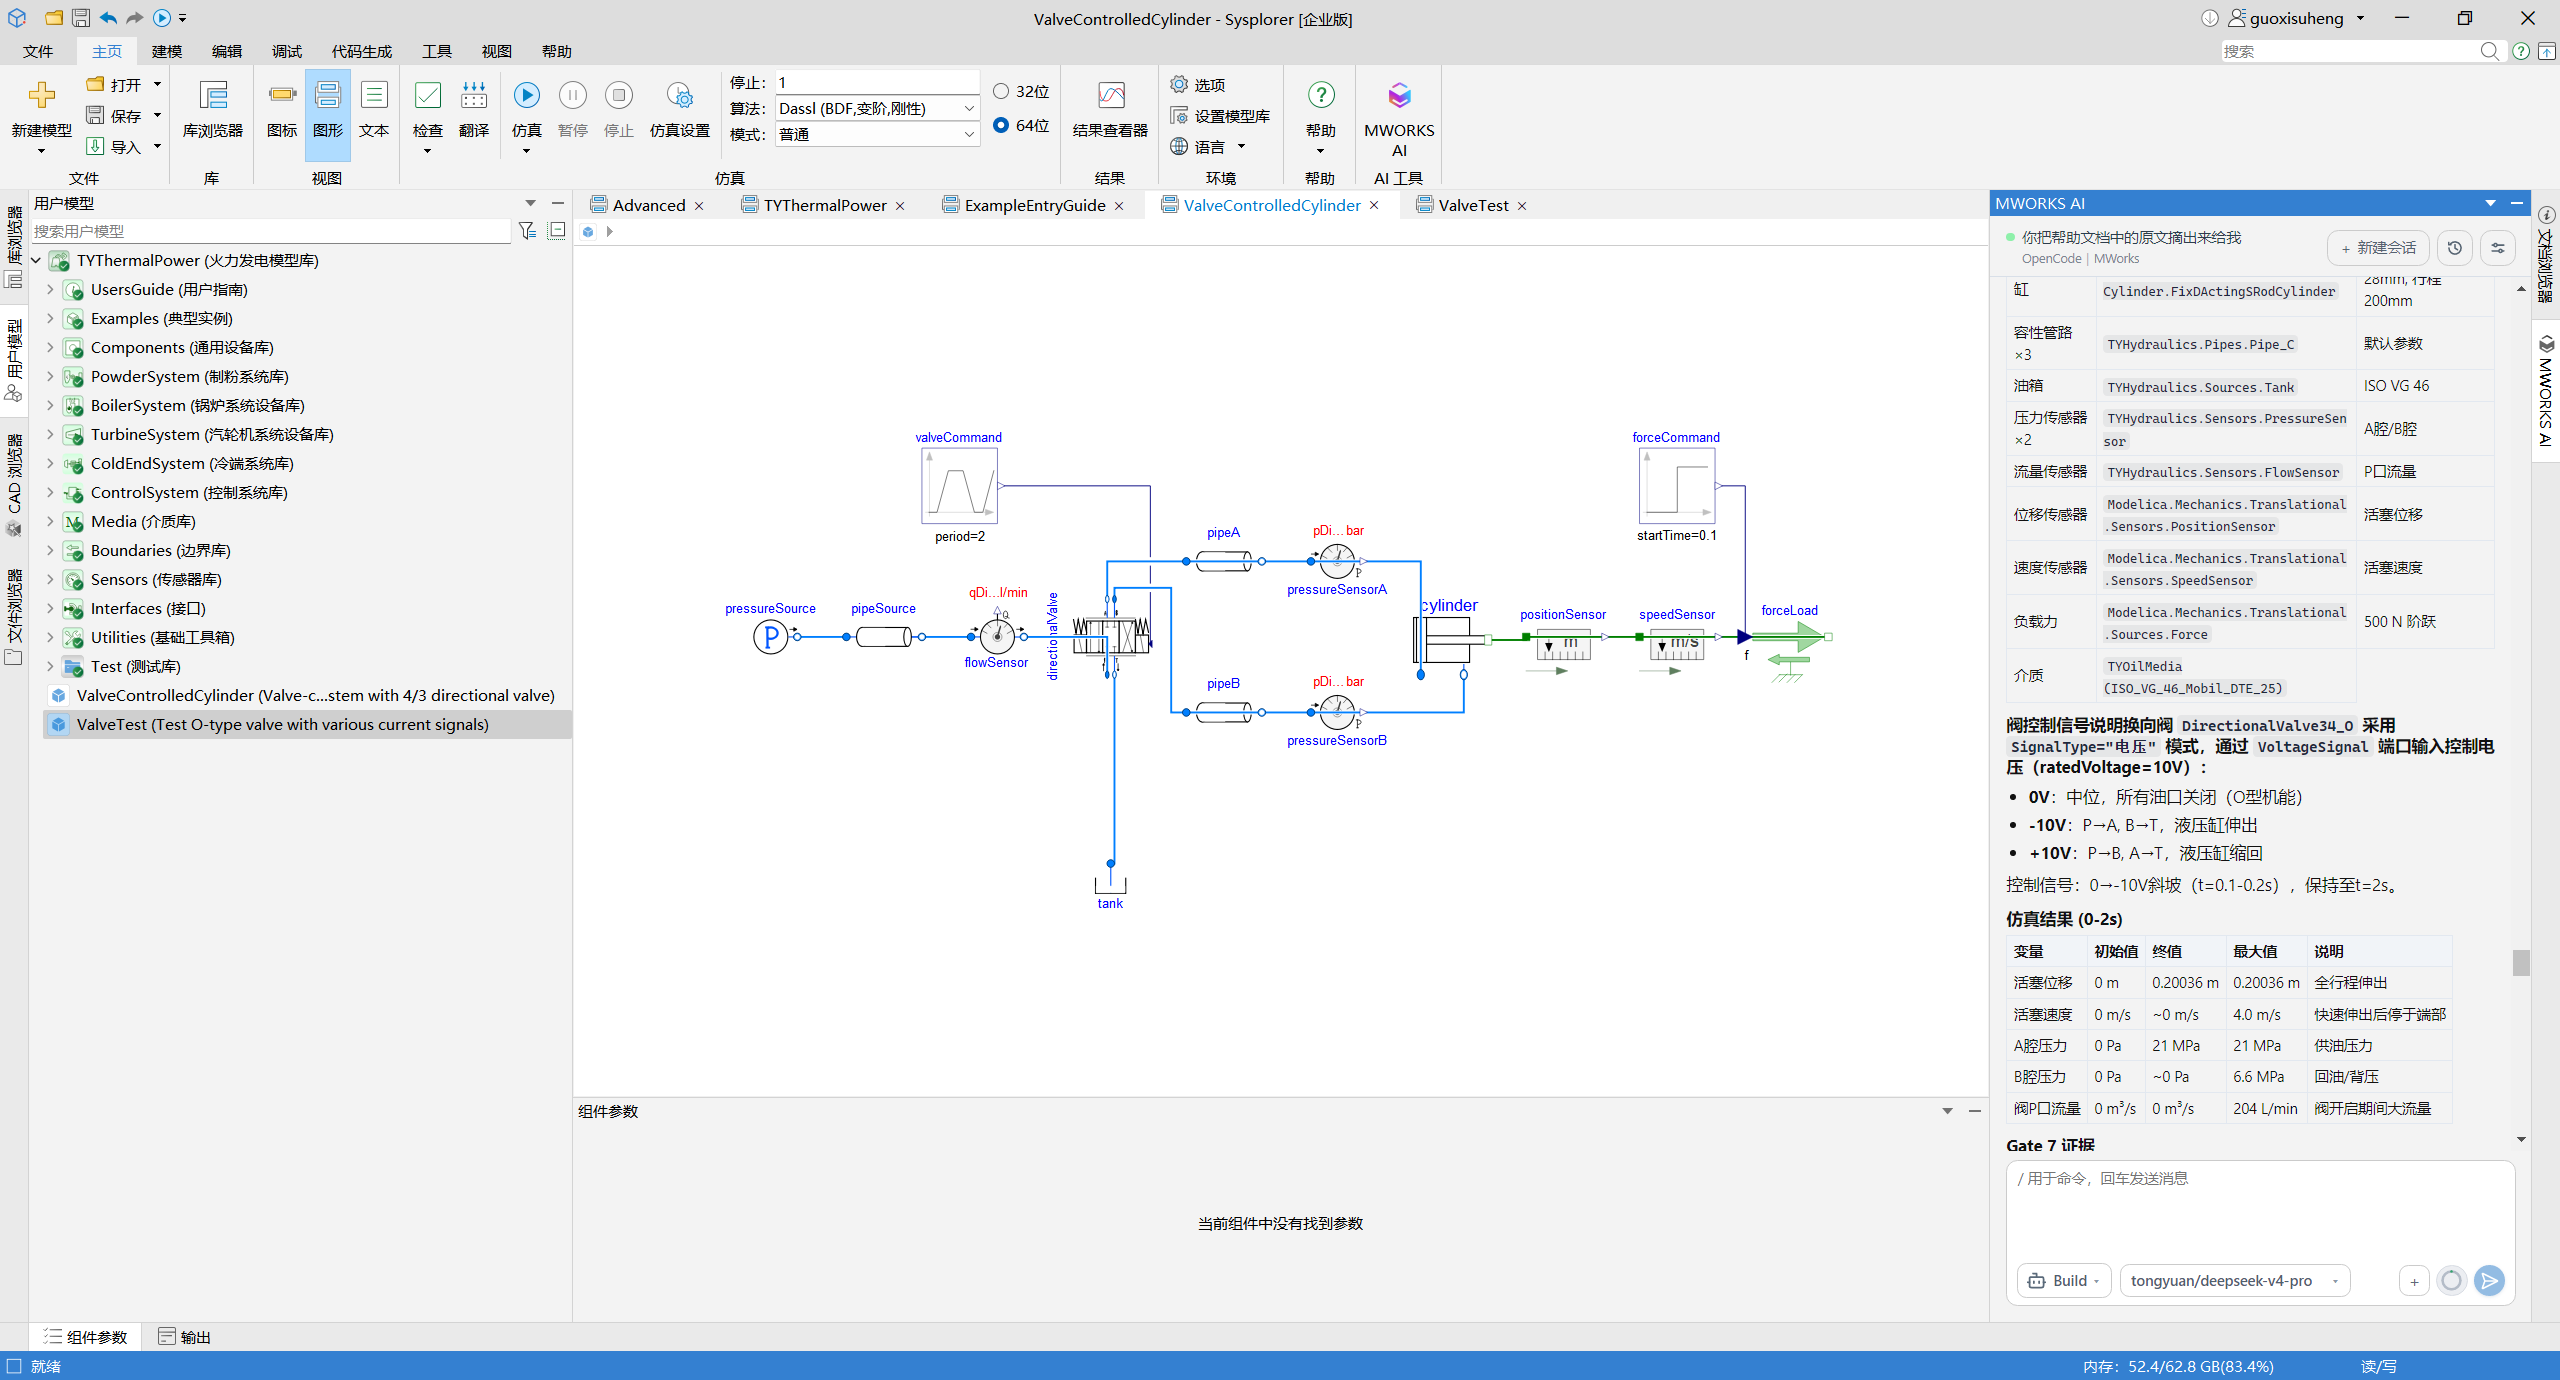Open the deepseek-v4-pro model dropdown
2560x1380 pixels.
pyautogui.click(x=2234, y=1280)
